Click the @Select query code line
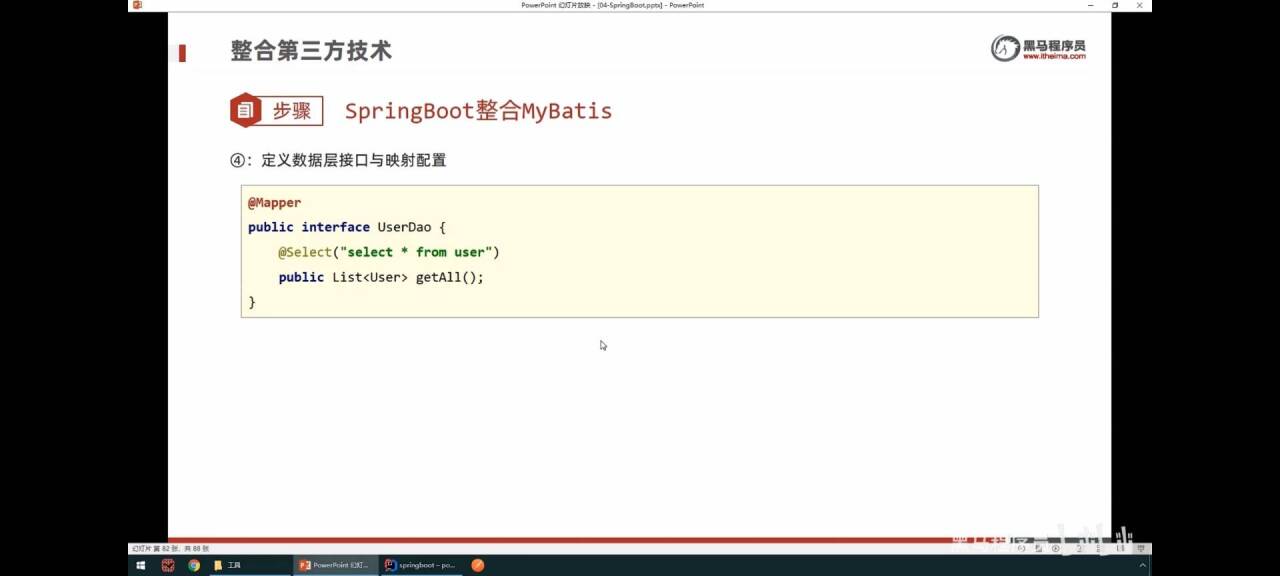 coord(388,253)
